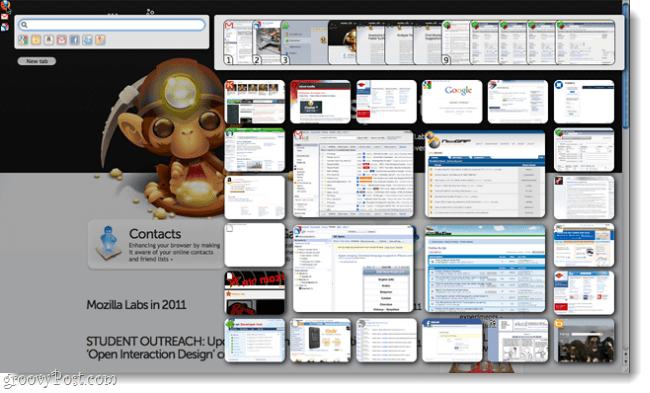Choose the Amazon search engine icon
Screen dimensions: 650x393
[x=49, y=40]
